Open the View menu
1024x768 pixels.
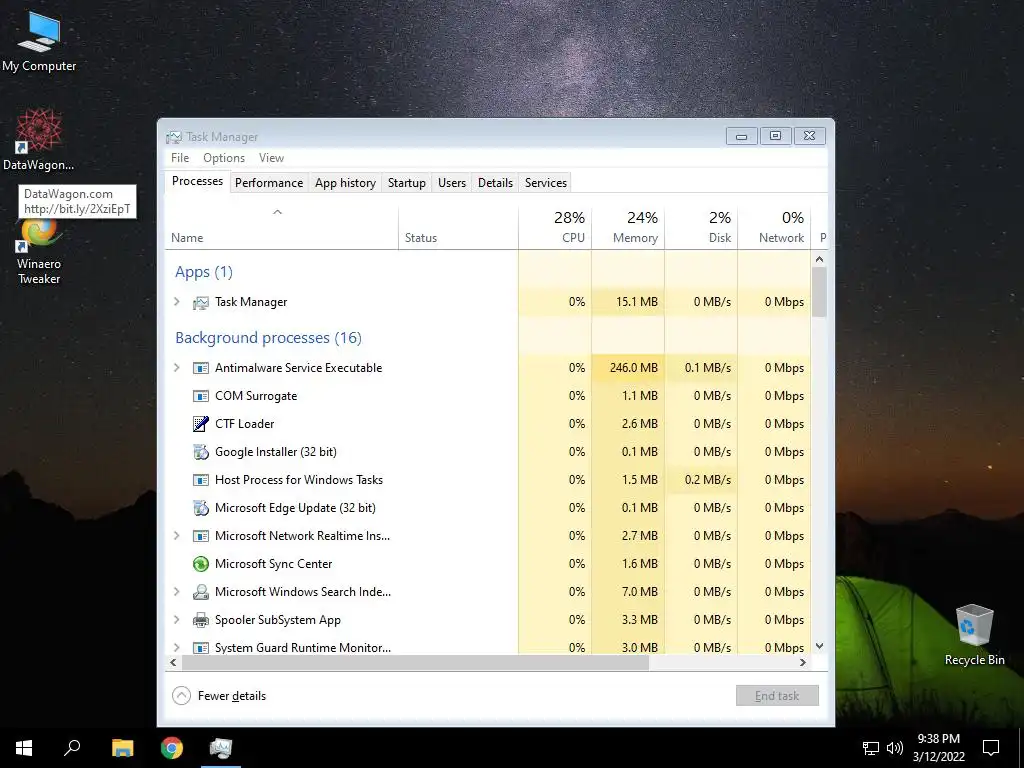(271, 158)
